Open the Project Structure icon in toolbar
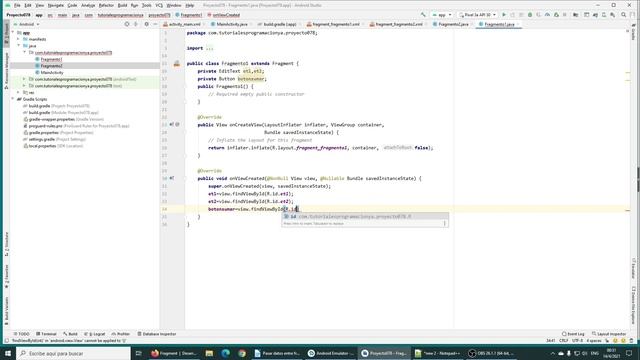The height and width of the screenshot is (360, 640). pos(576,15)
